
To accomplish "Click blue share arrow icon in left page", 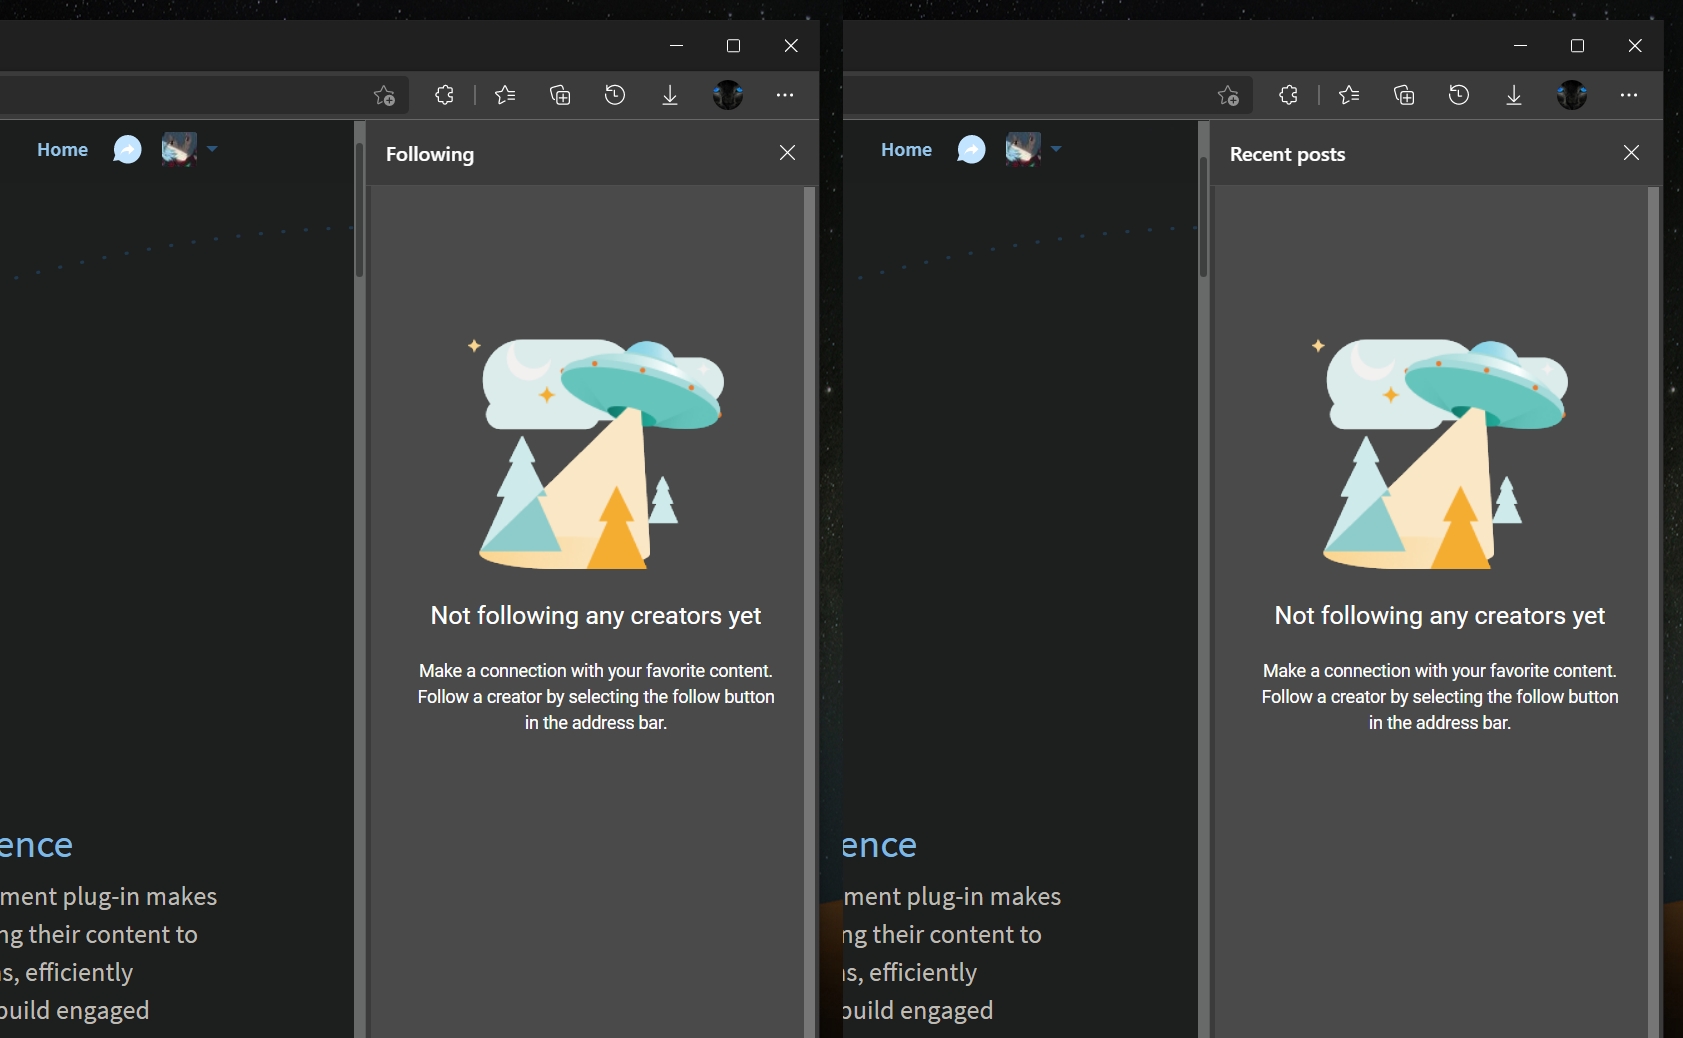I will pos(127,150).
